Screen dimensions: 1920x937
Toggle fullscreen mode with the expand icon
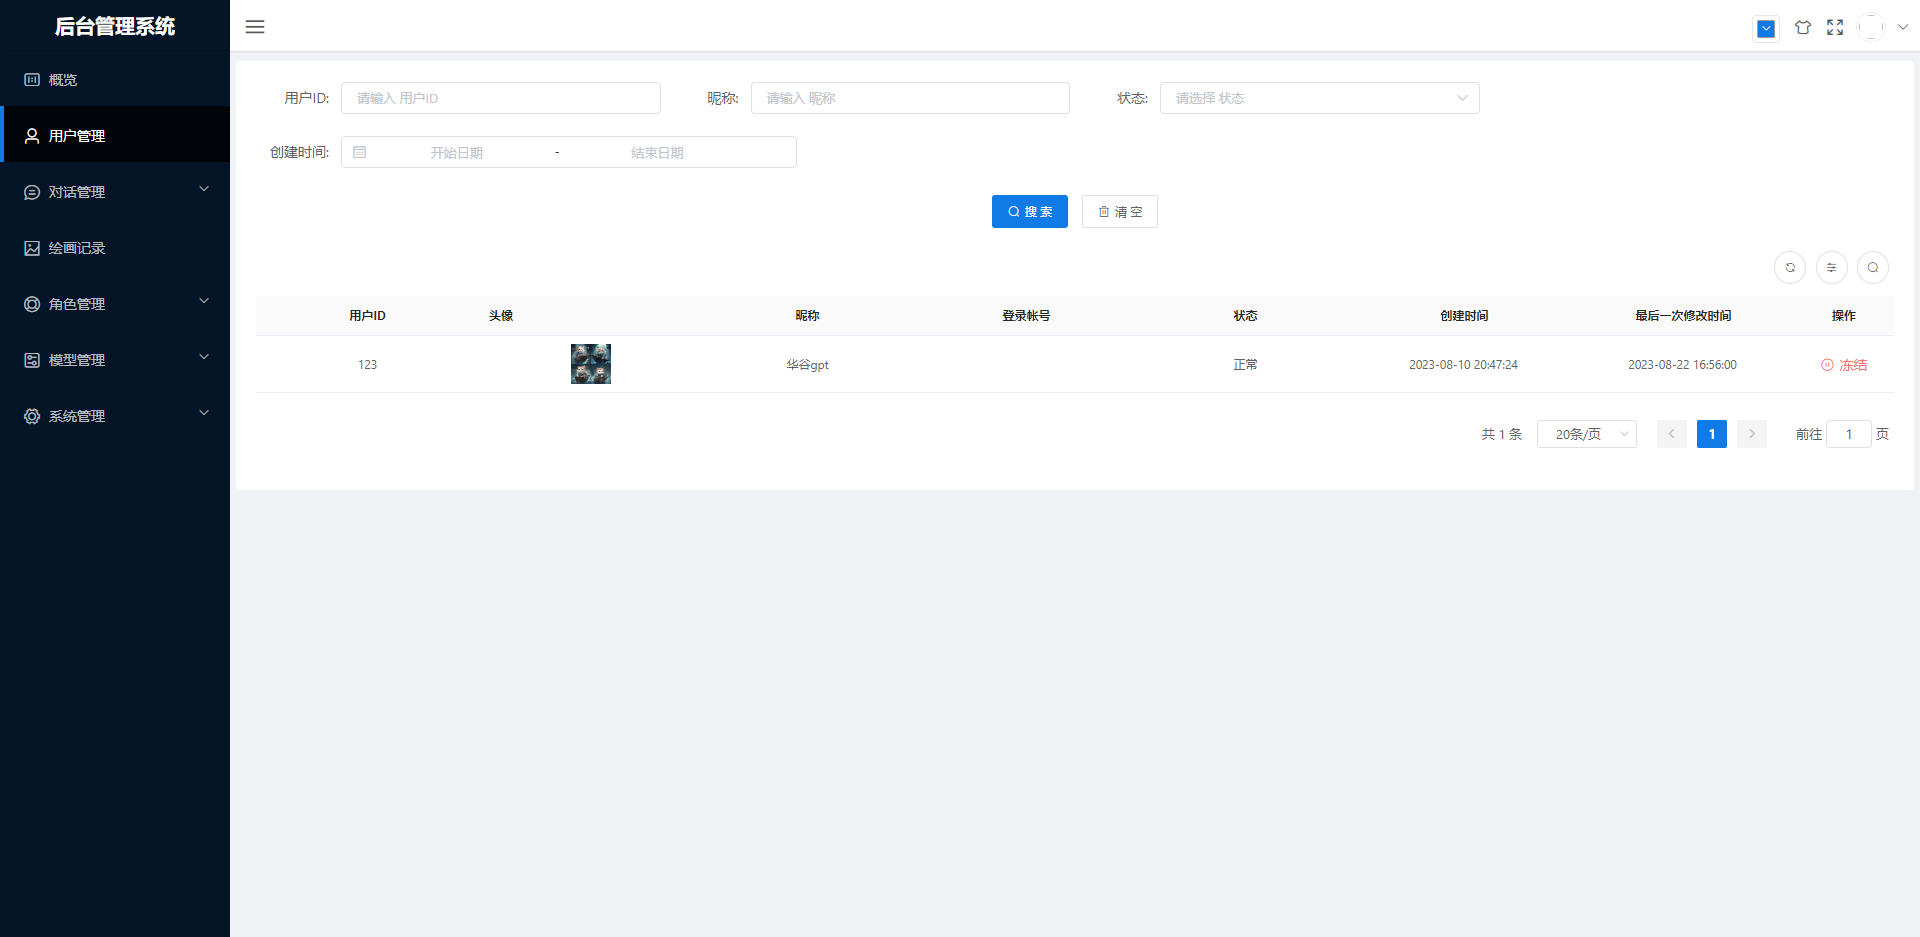1835,28
